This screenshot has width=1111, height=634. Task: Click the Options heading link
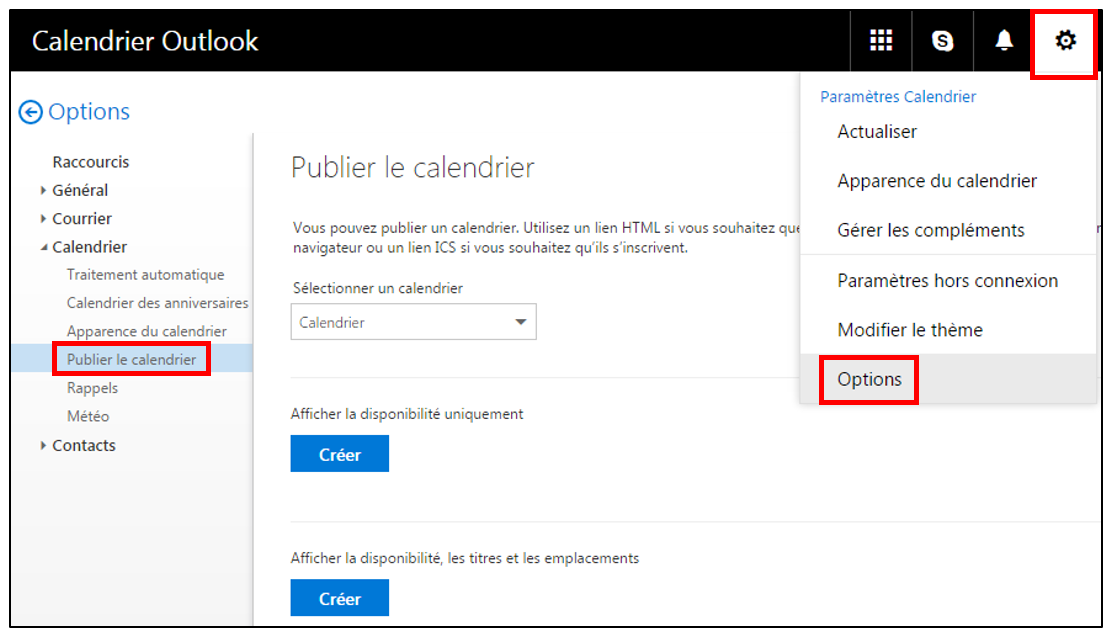(x=89, y=111)
